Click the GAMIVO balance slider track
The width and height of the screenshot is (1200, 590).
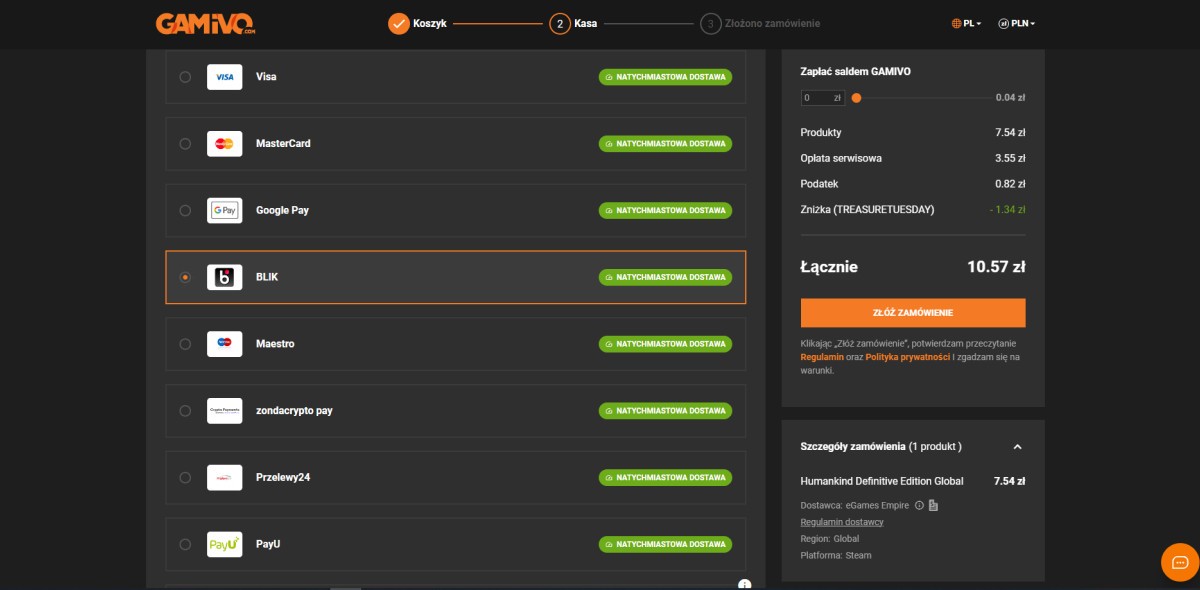click(920, 98)
